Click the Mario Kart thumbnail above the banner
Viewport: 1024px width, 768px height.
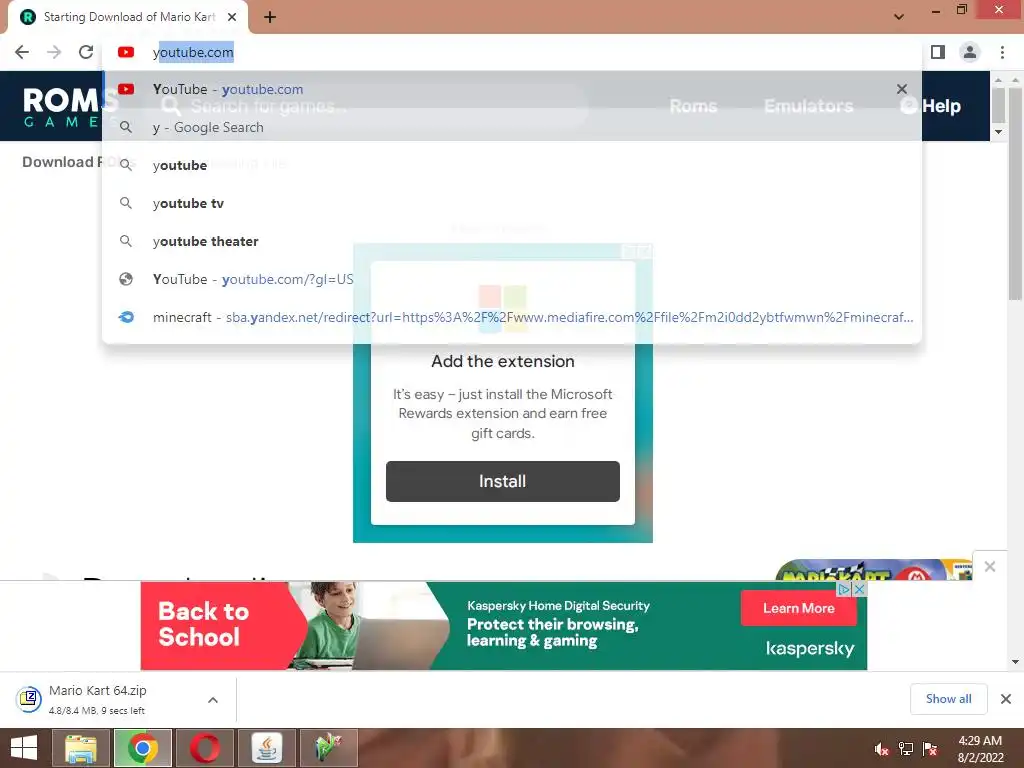coord(873,570)
